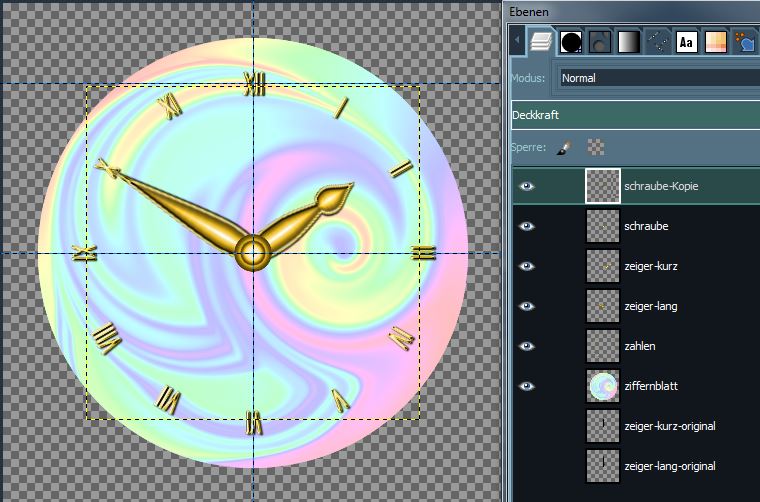The image size is (760, 502).
Task: Lock pixels using the paintbrush icon
Action: pos(564,147)
